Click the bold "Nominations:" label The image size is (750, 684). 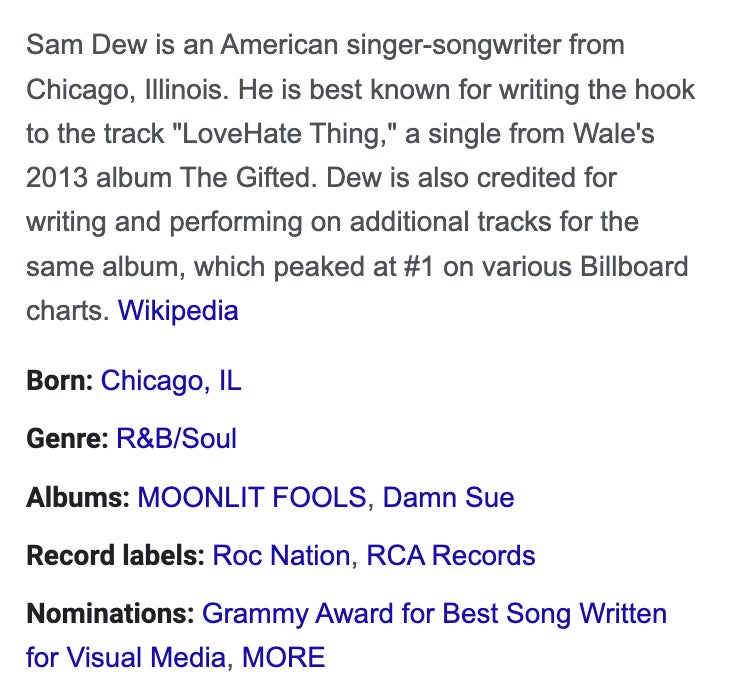[x=110, y=613]
